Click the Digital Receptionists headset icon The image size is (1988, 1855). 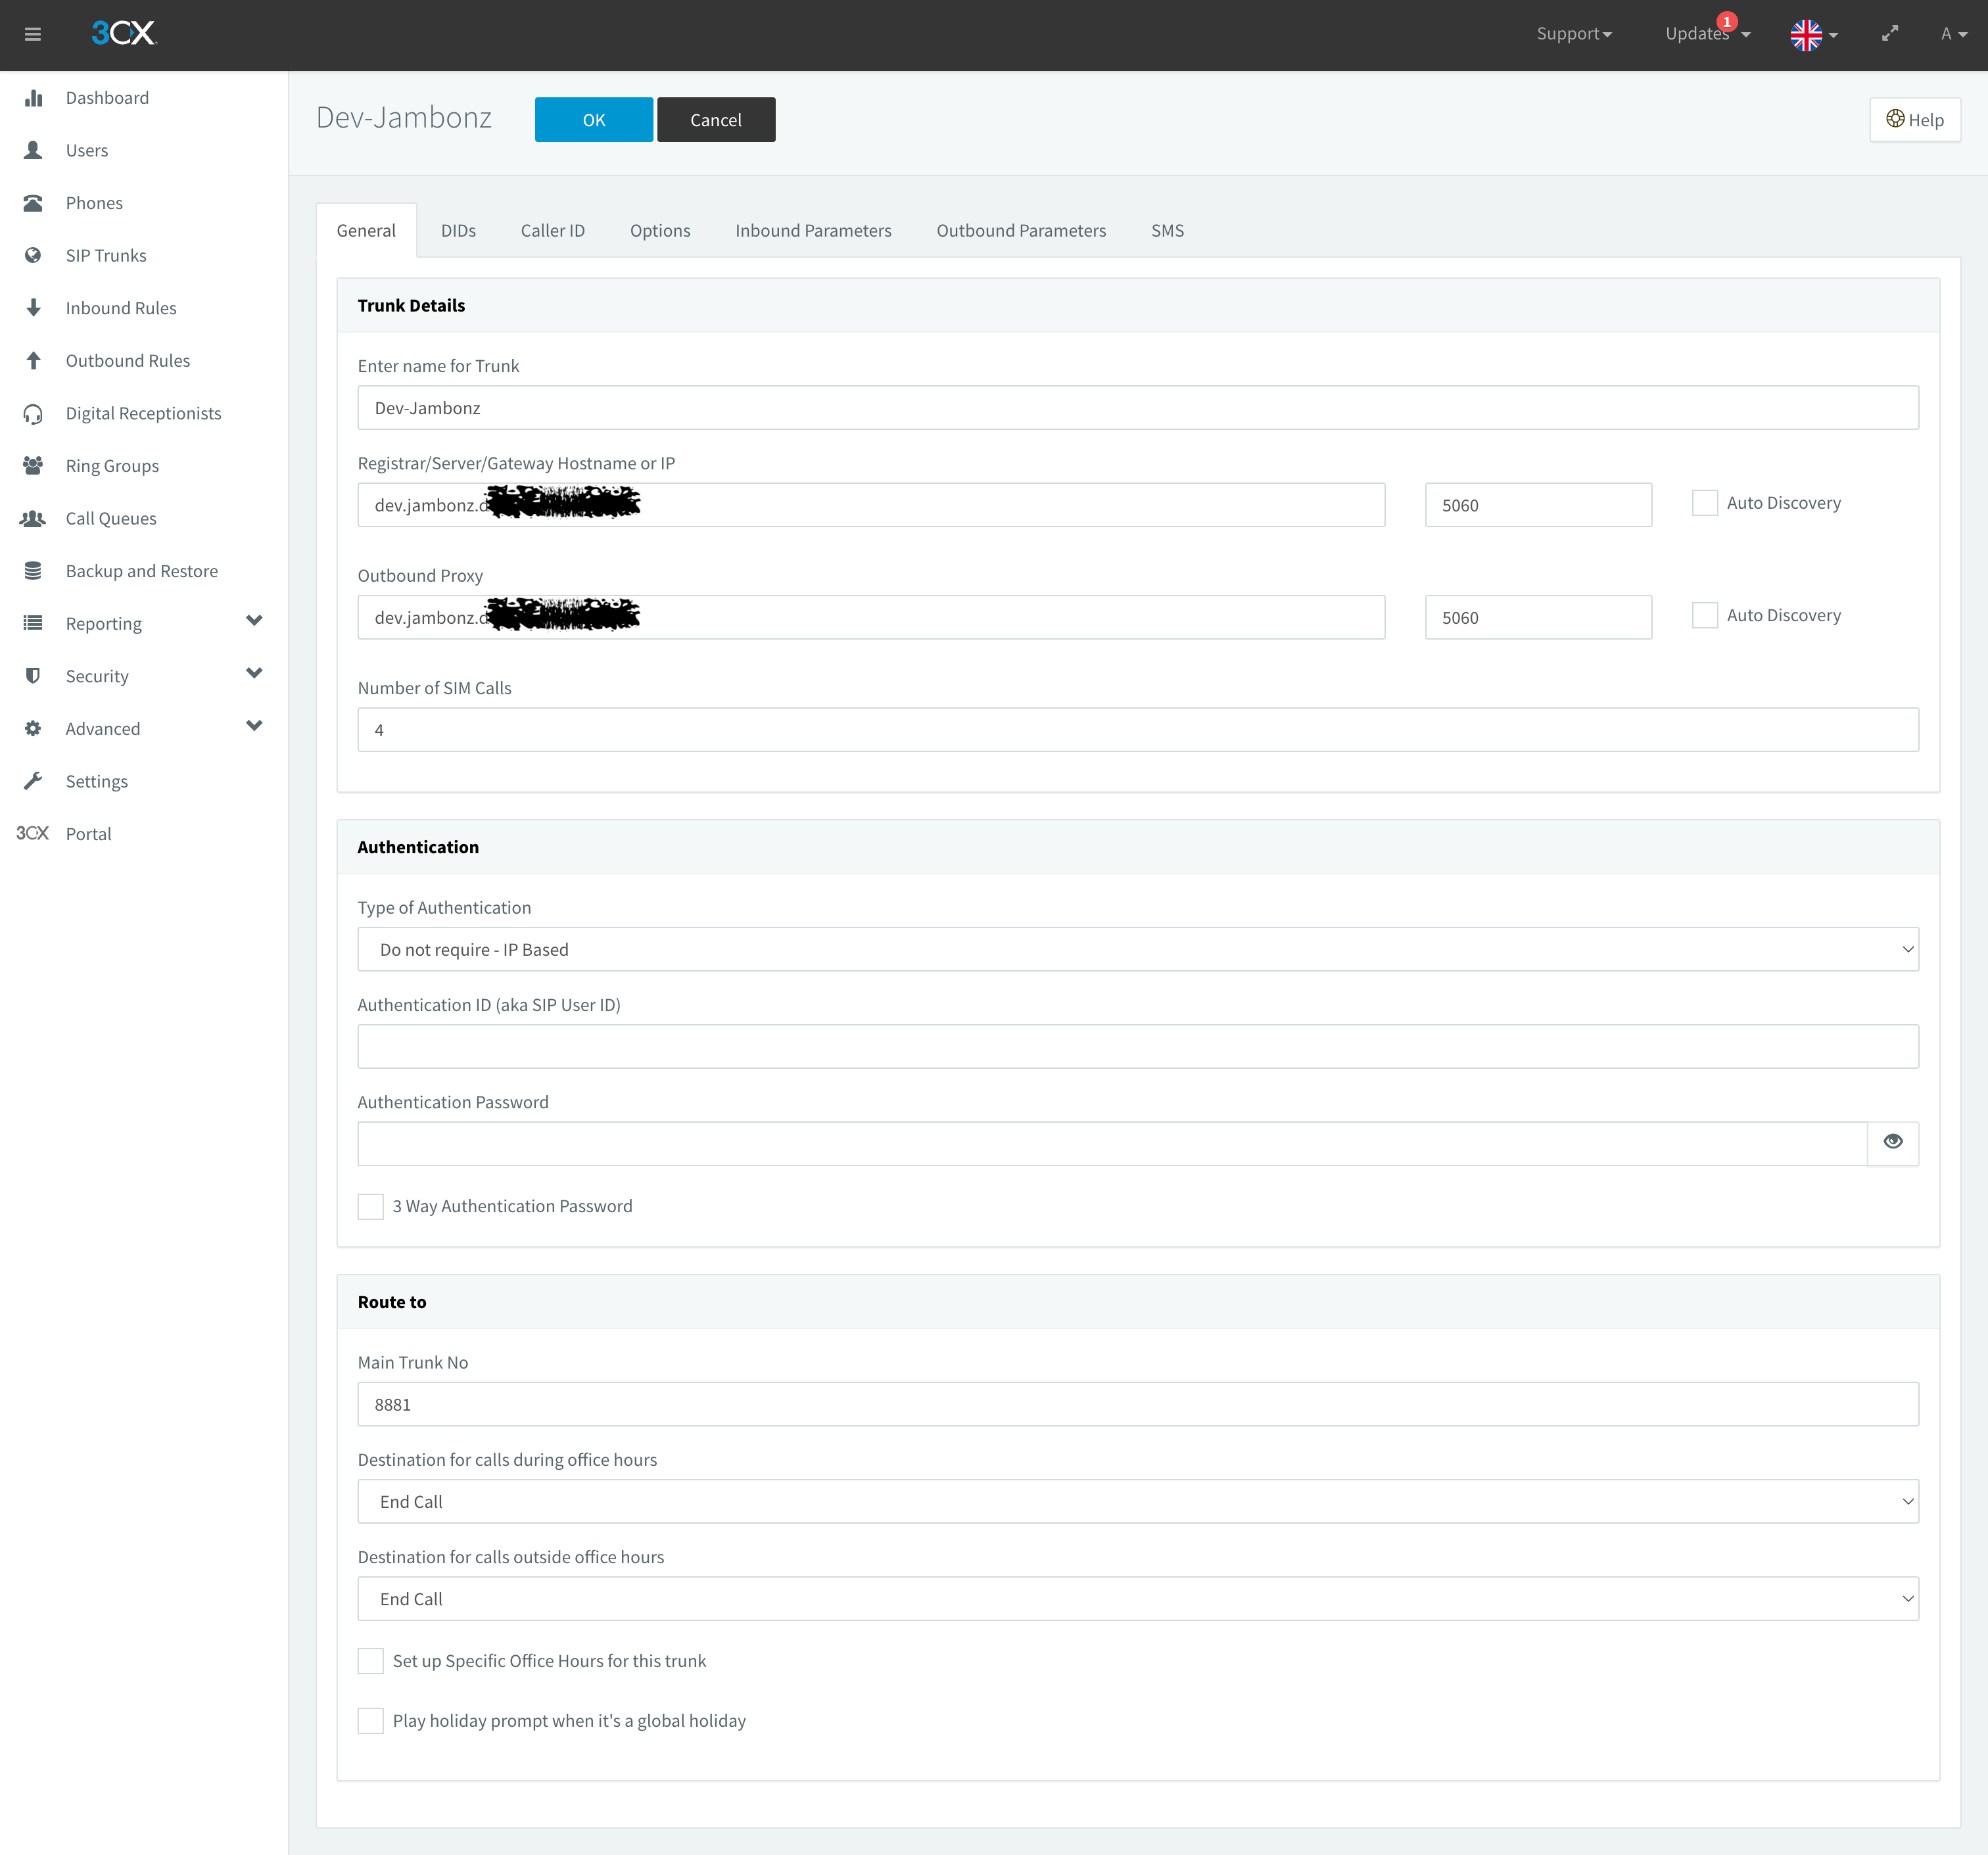[x=33, y=413]
